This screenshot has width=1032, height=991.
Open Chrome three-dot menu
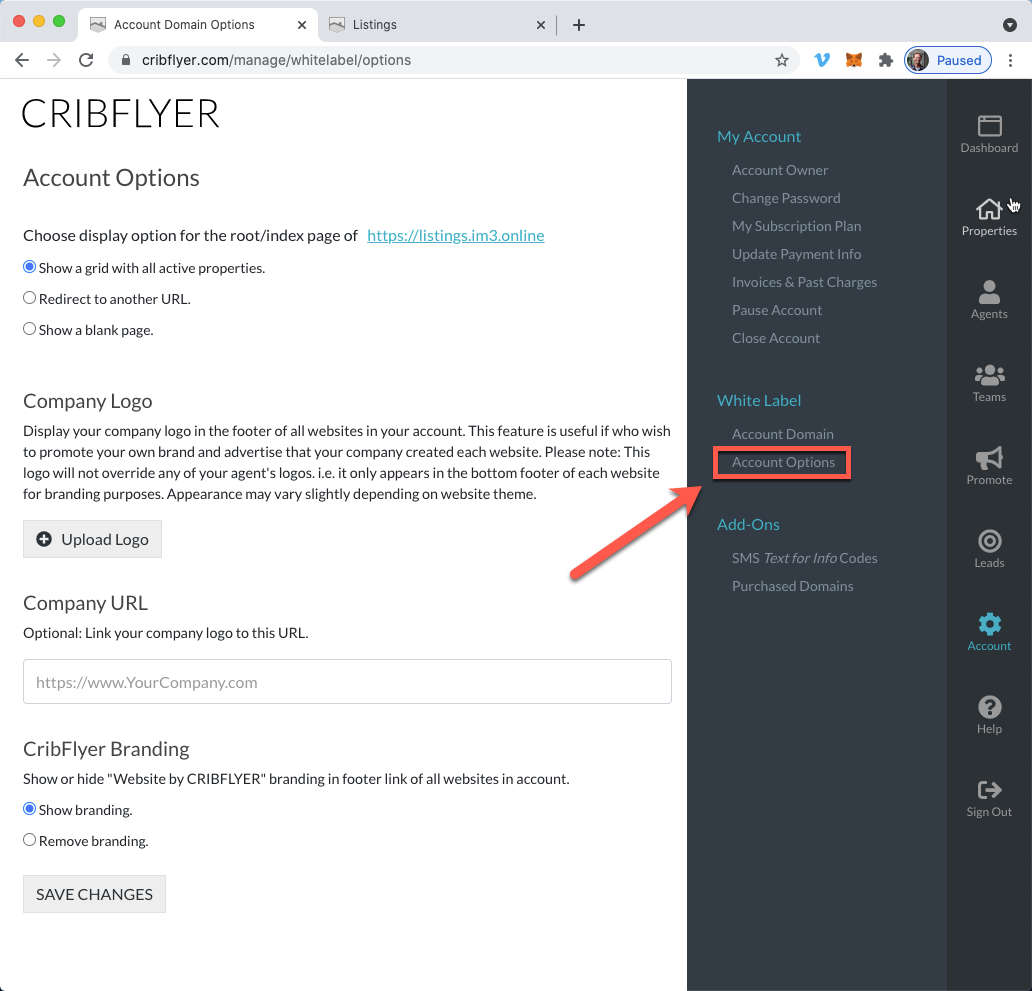pyautogui.click(x=1010, y=61)
